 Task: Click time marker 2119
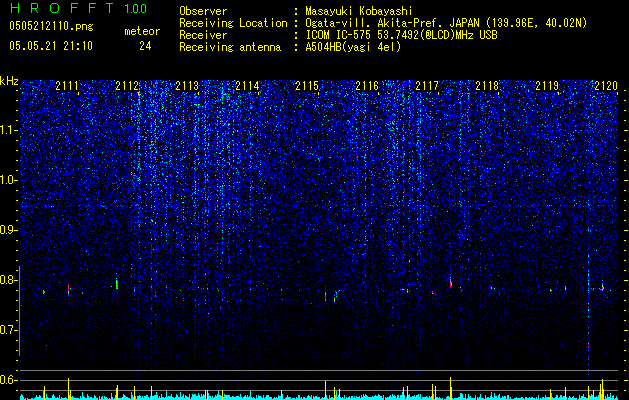pyautogui.click(x=547, y=86)
